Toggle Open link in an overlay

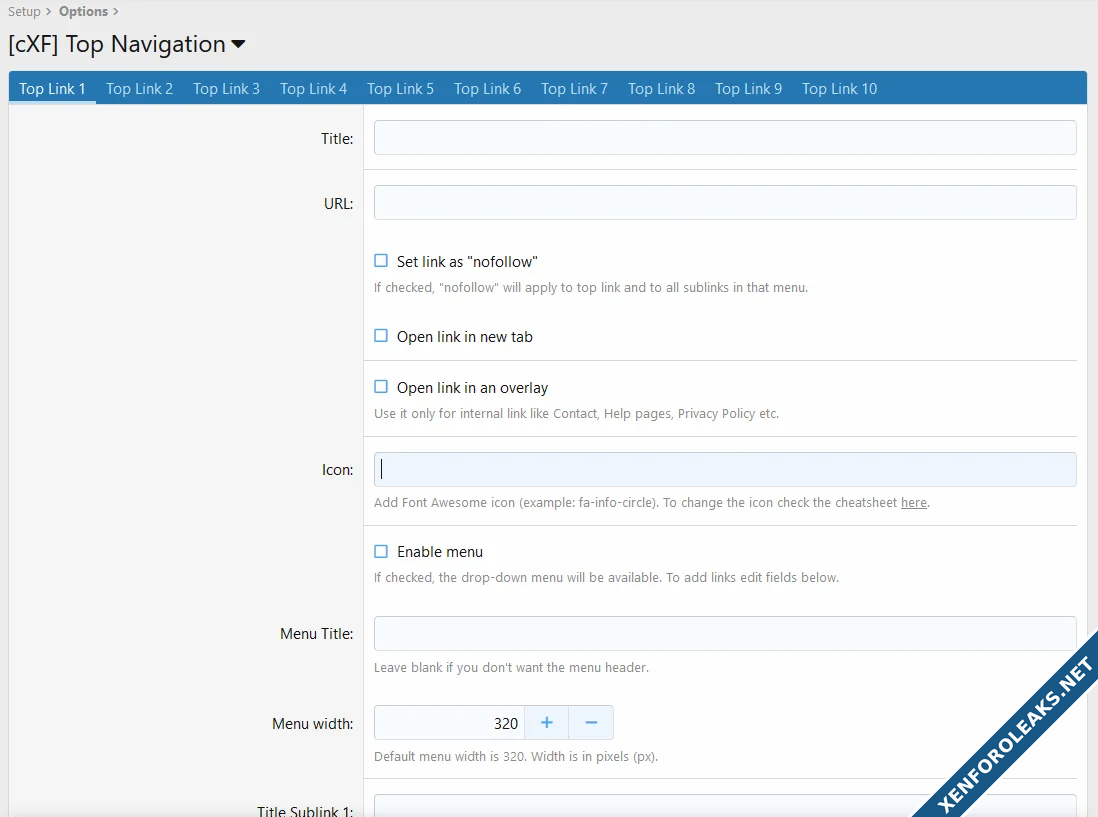pos(381,387)
